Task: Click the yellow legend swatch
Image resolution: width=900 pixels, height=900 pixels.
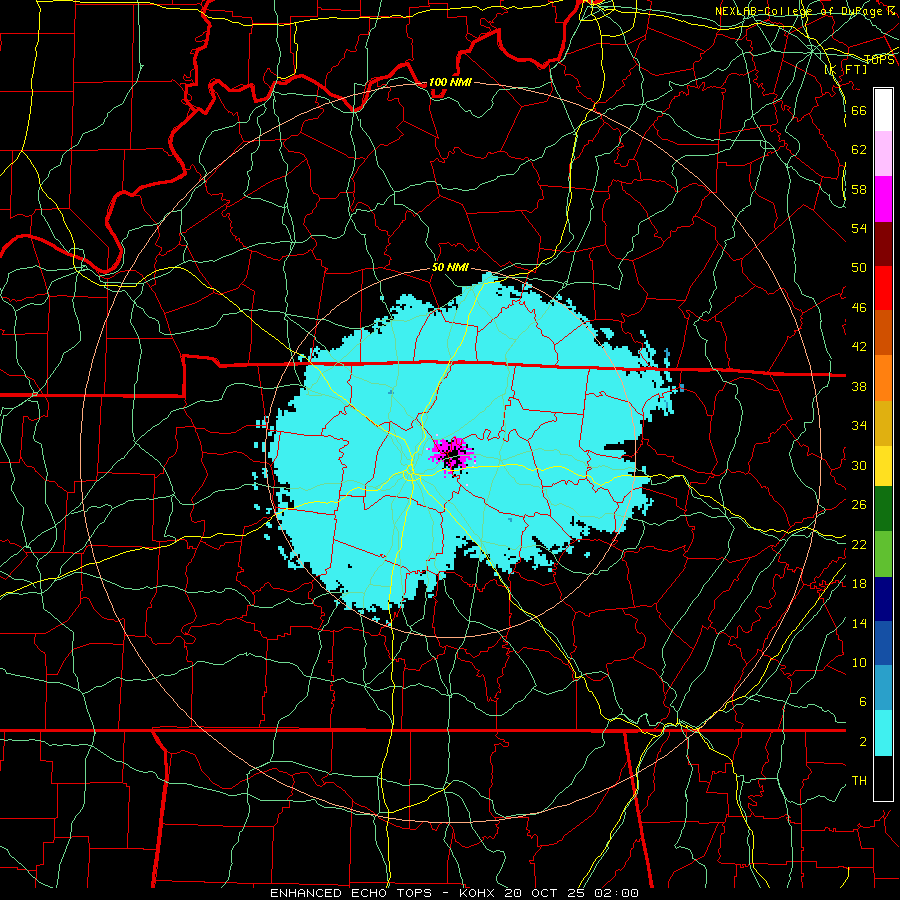Action: (883, 465)
